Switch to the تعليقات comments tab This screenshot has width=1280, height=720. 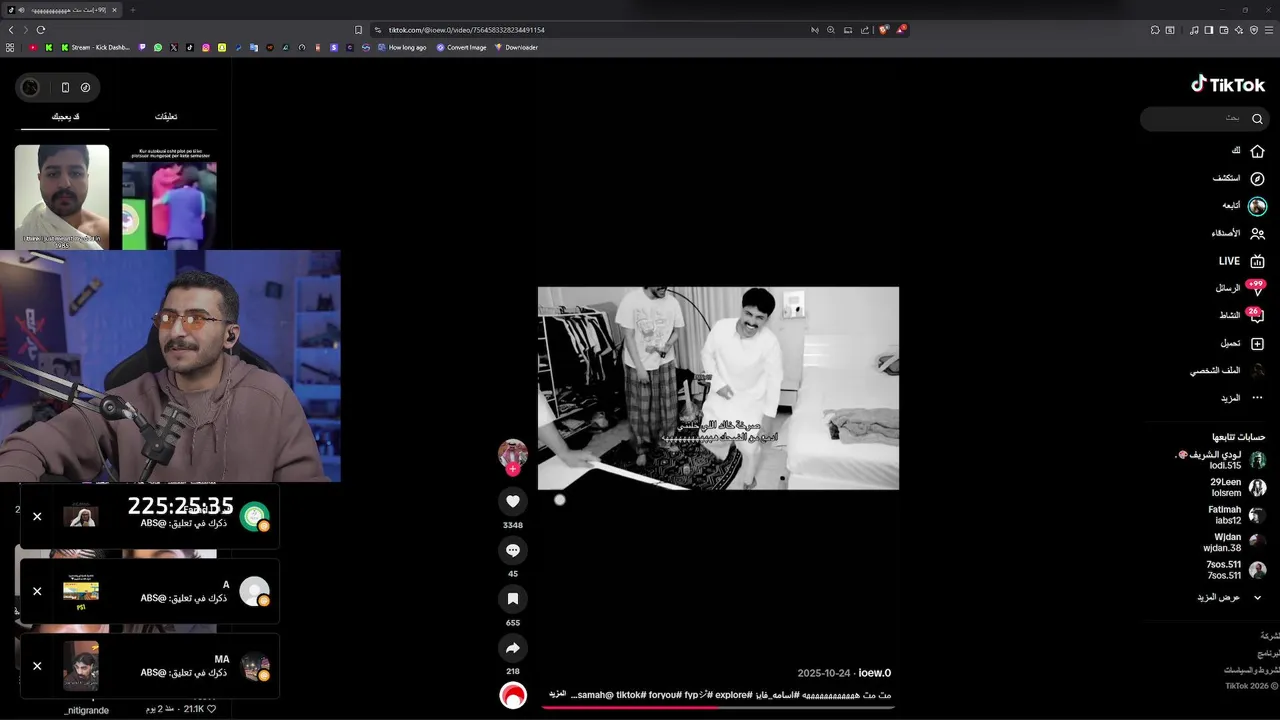coord(166,117)
